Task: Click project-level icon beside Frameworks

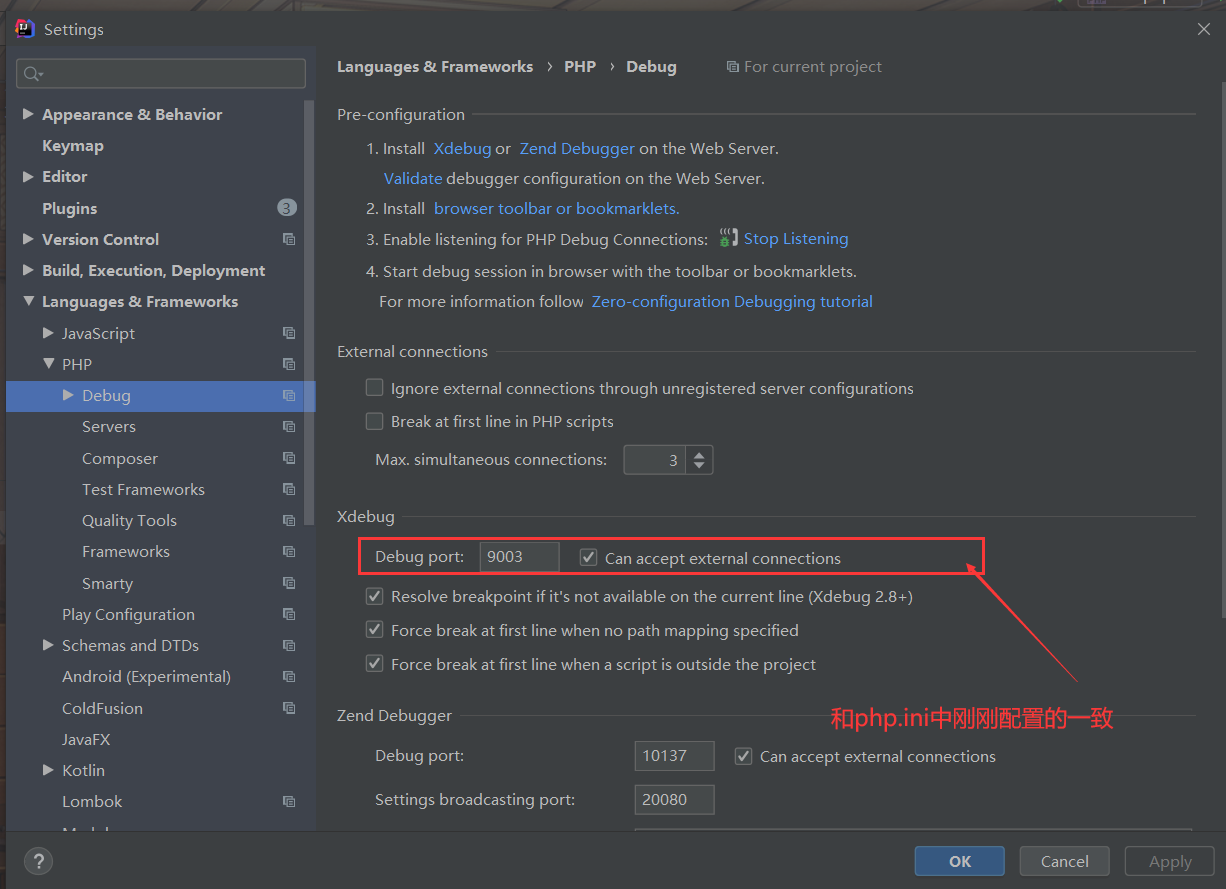Action: pos(289,552)
